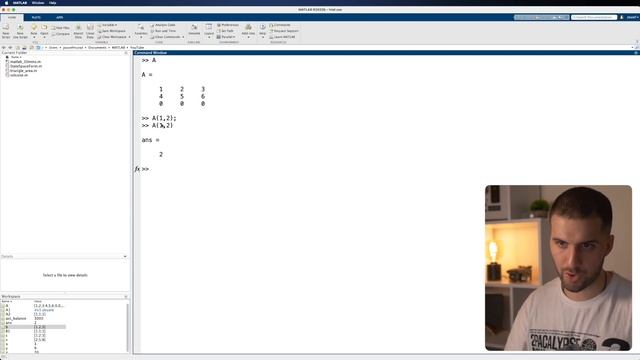The height and width of the screenshot is (360, 640).
Task: Click Analyze Code in the Code section
Action: point(163,25)
